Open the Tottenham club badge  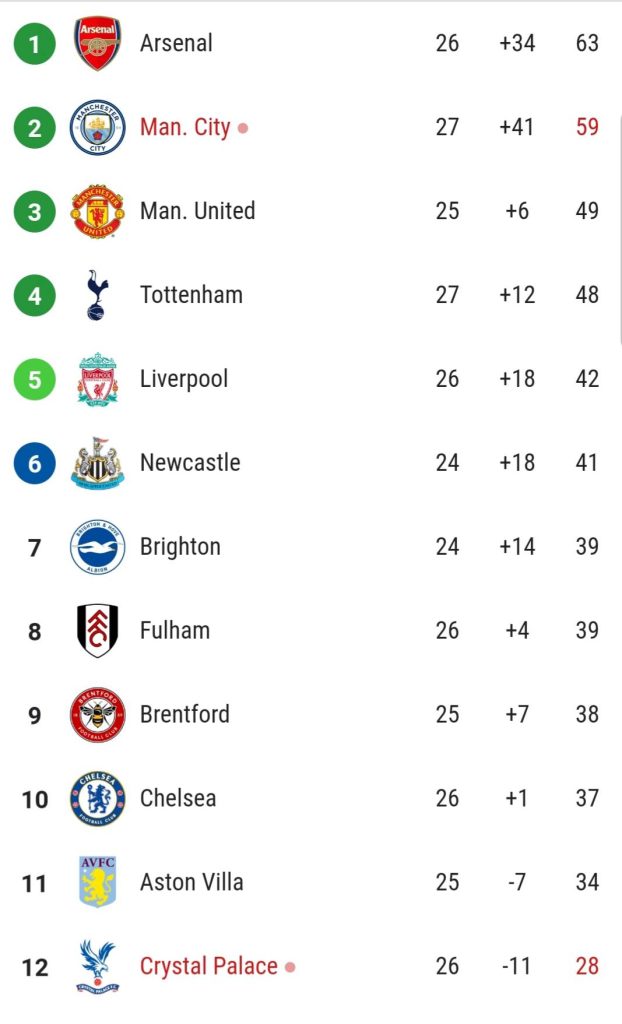pyautogui.click(x=95, y=295)
